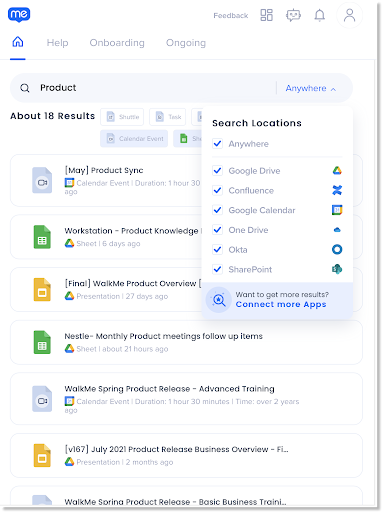382x512 pixels.
Task: Uncheck the SharePoint checkbox
Action: click(217, 269)
